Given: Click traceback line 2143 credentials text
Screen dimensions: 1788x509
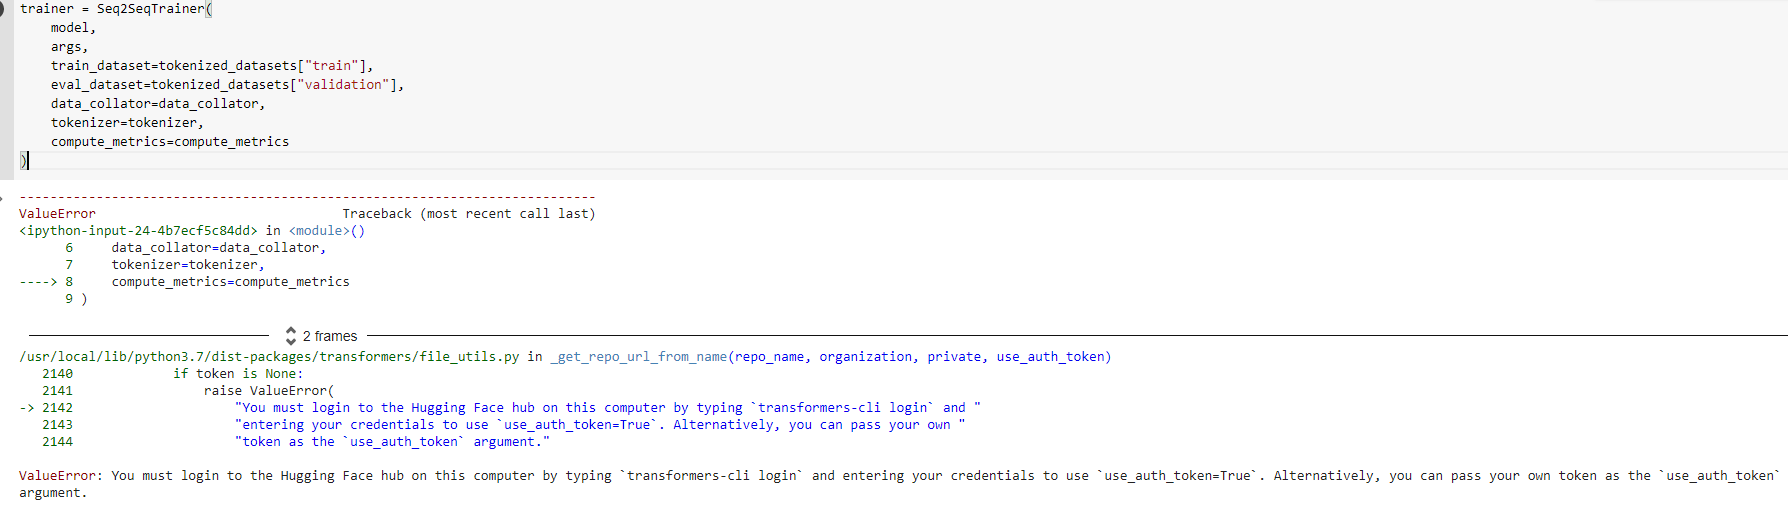Looking at the screenshot, I should point(600,425).
